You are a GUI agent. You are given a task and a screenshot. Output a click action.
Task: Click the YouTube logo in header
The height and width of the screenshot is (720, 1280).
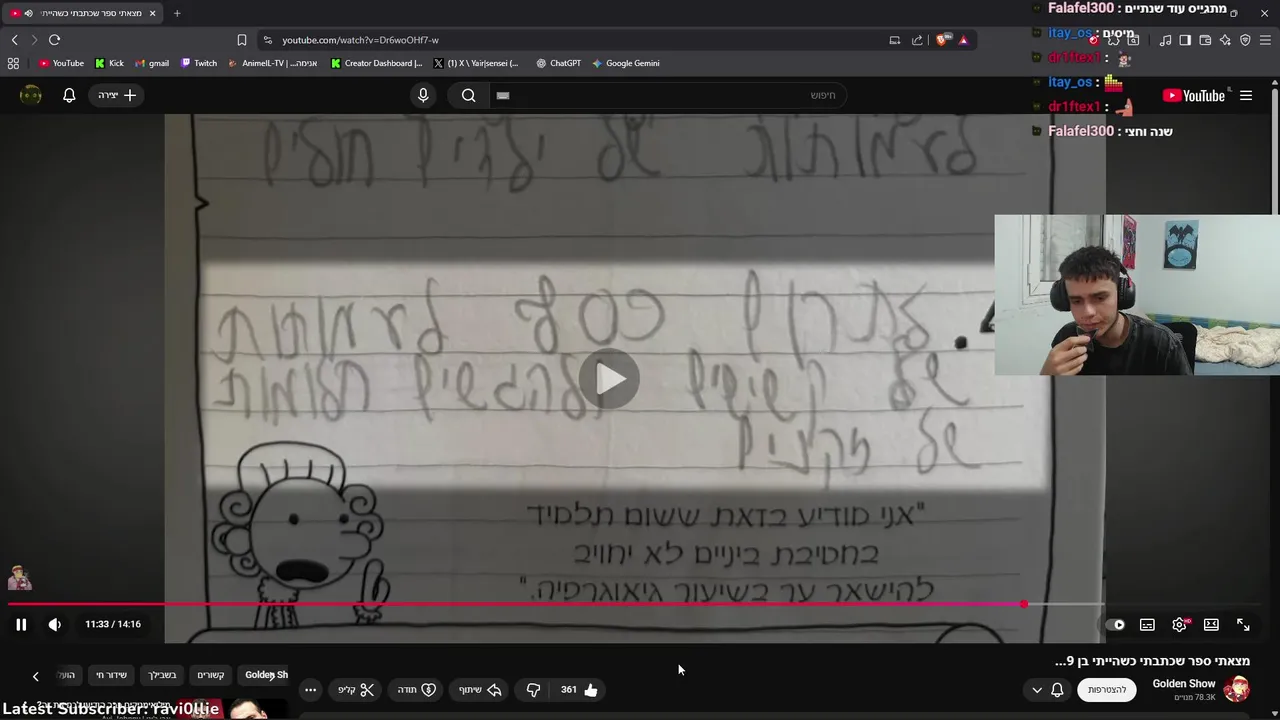(x=1194, y=96)
